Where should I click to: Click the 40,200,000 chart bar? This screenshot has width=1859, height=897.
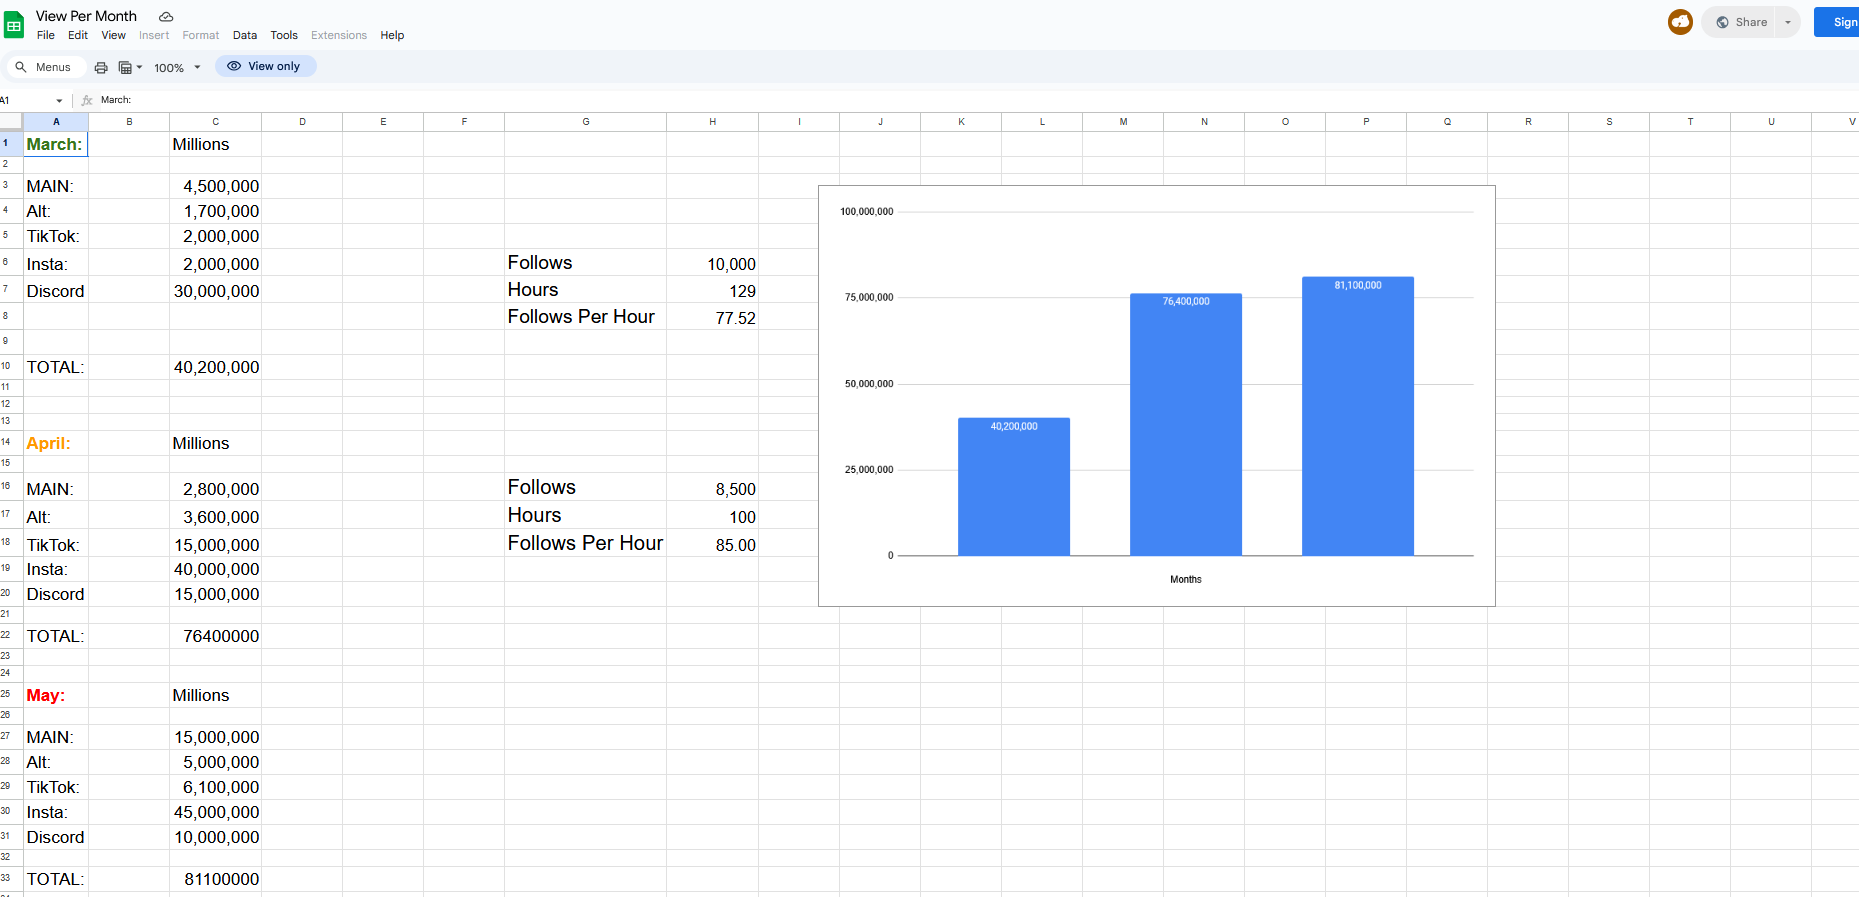(x=1014, y=487)
